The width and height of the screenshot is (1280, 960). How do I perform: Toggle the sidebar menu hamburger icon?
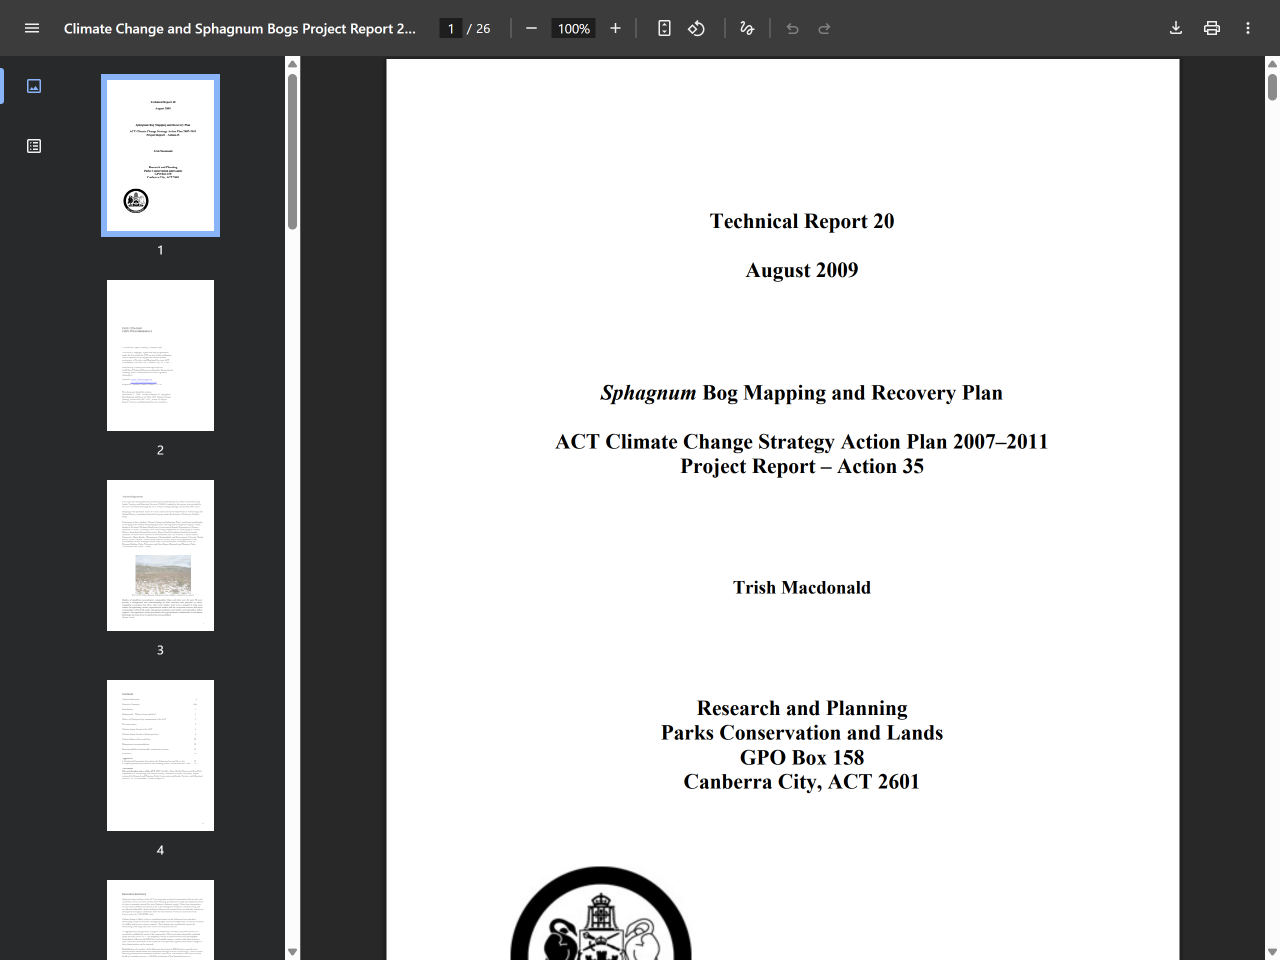point(32,28)
